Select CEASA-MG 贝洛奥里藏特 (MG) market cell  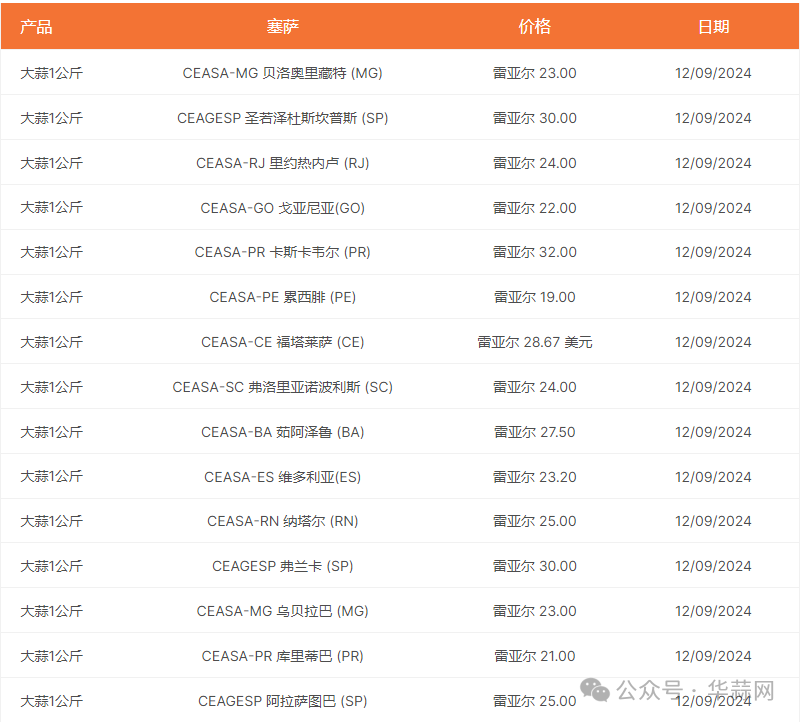[x=283, y=73]
